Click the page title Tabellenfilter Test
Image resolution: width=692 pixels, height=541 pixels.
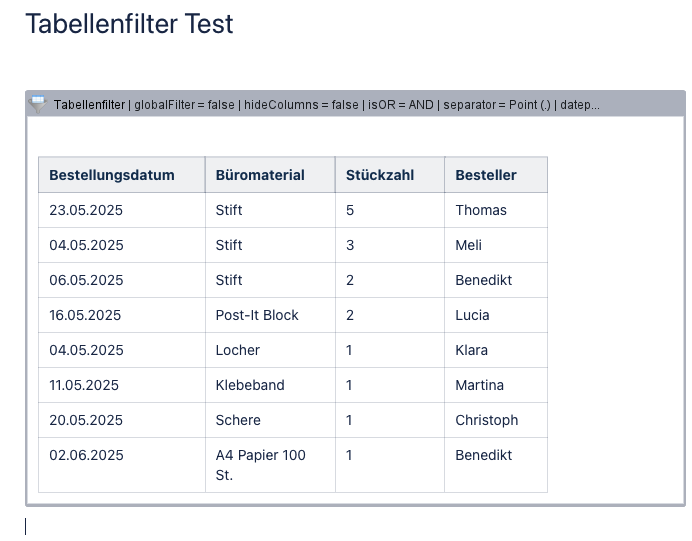tap(129, 24)
